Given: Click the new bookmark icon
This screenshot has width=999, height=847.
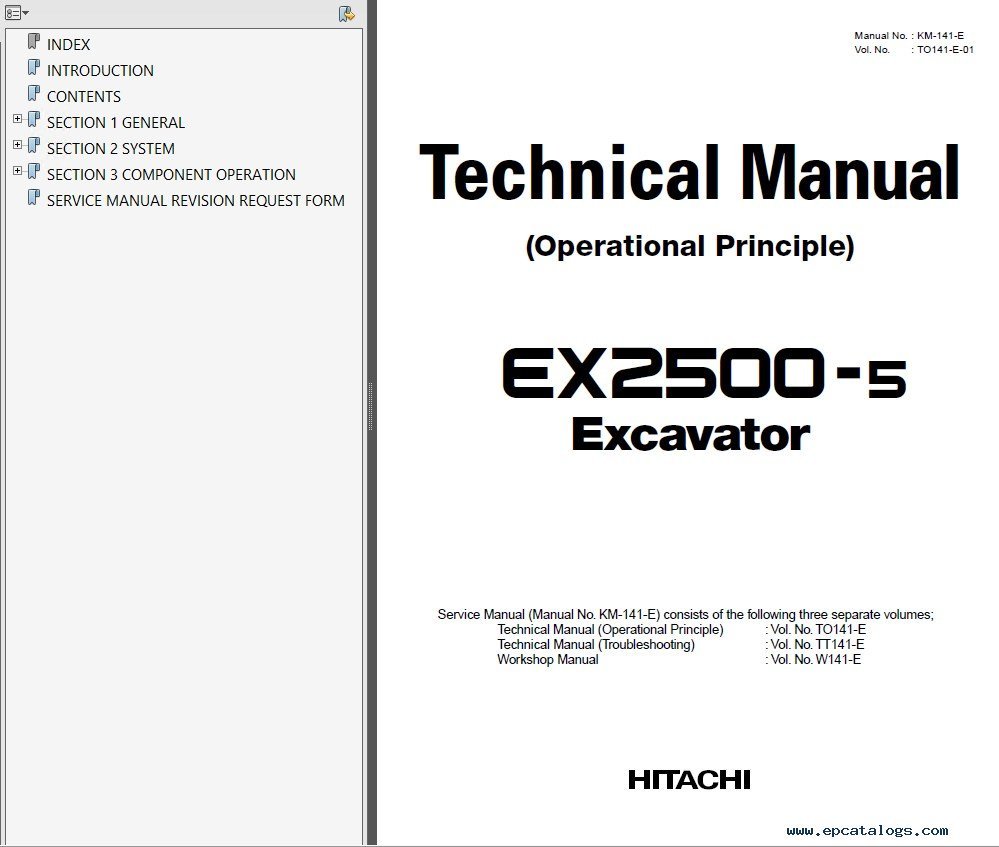Looking at the screenshot, I should pos(347,13).
